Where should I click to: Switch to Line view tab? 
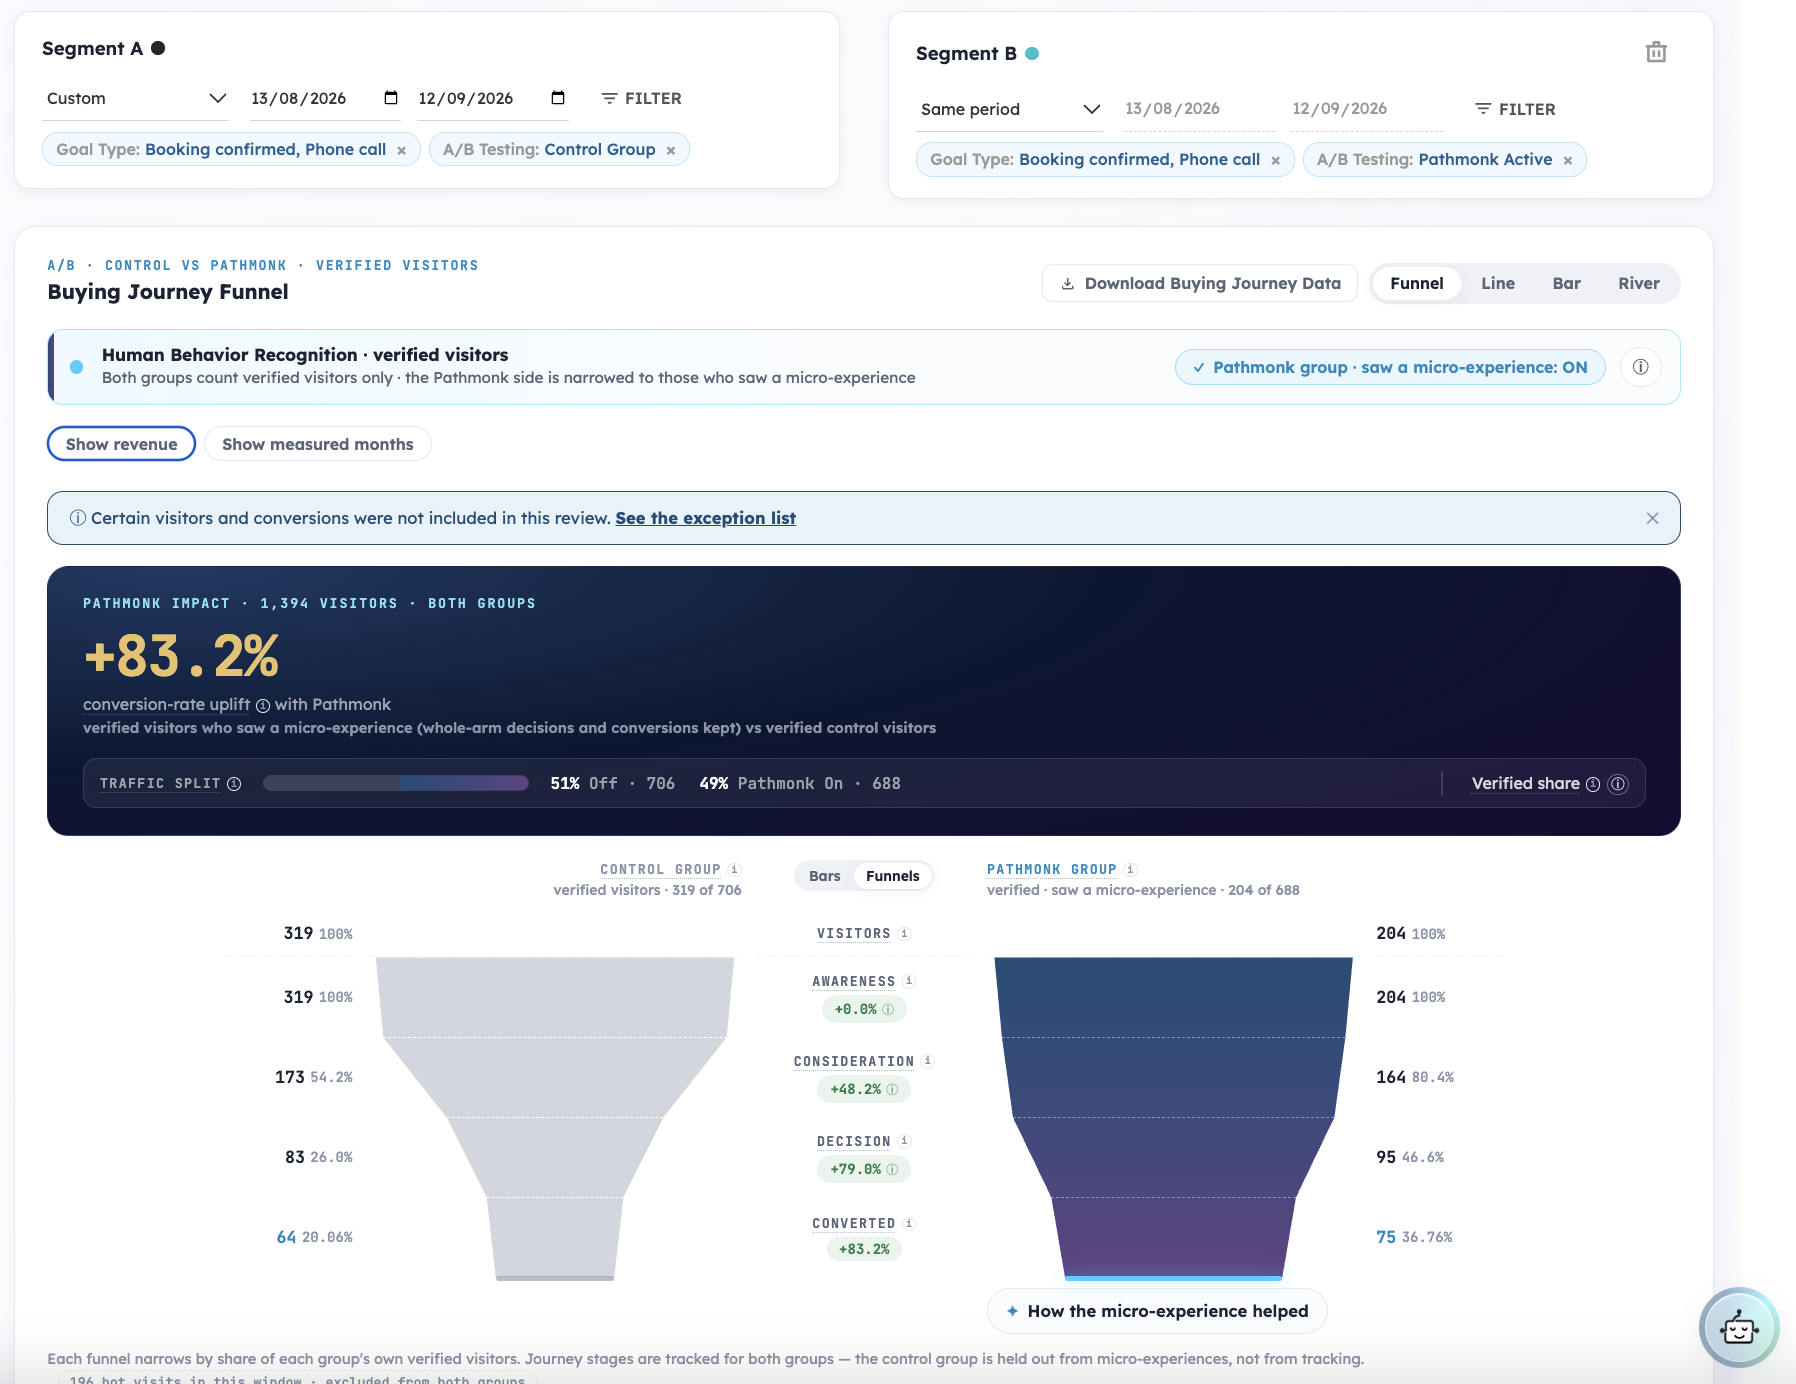[x=1497, y=283]
